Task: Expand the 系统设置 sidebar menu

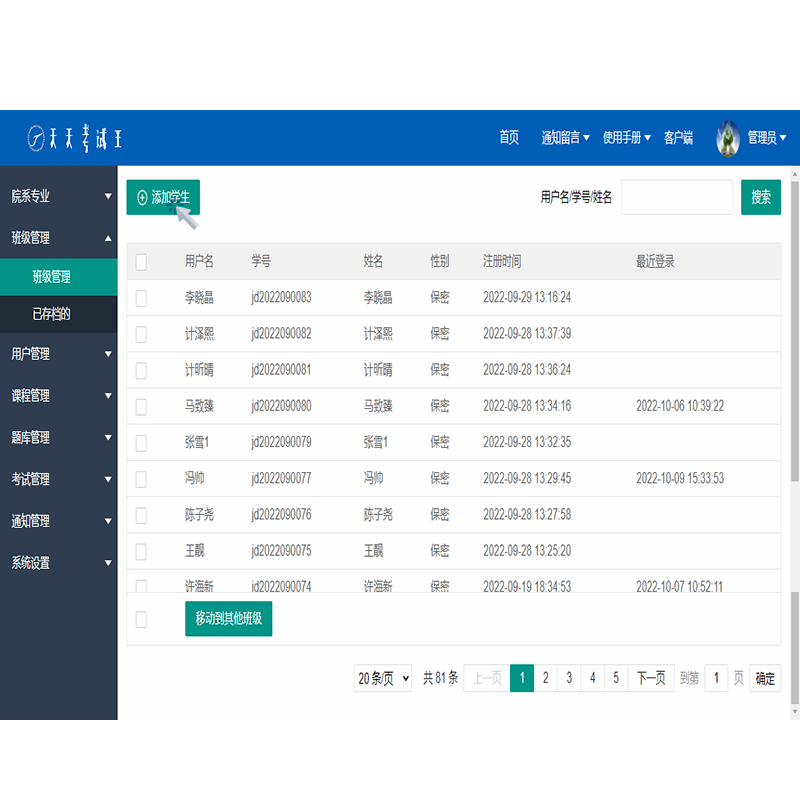Action: tap(59, 563)
